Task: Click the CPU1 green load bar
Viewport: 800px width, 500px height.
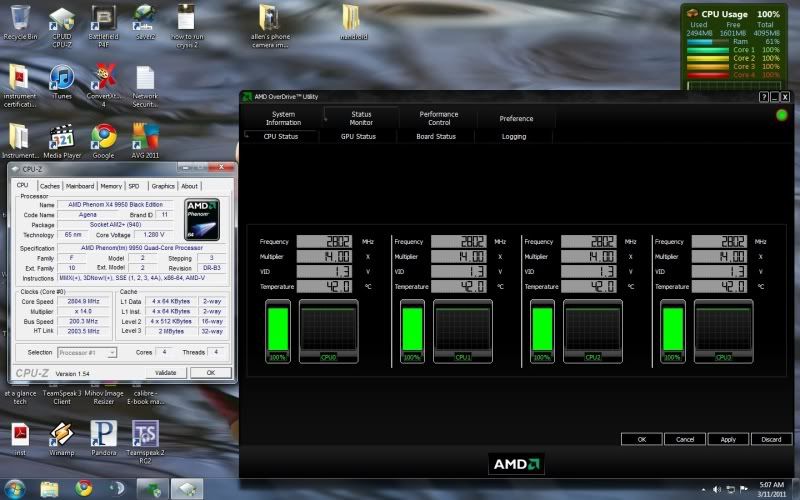Action: pyautogui.click(x=412, y=330)
